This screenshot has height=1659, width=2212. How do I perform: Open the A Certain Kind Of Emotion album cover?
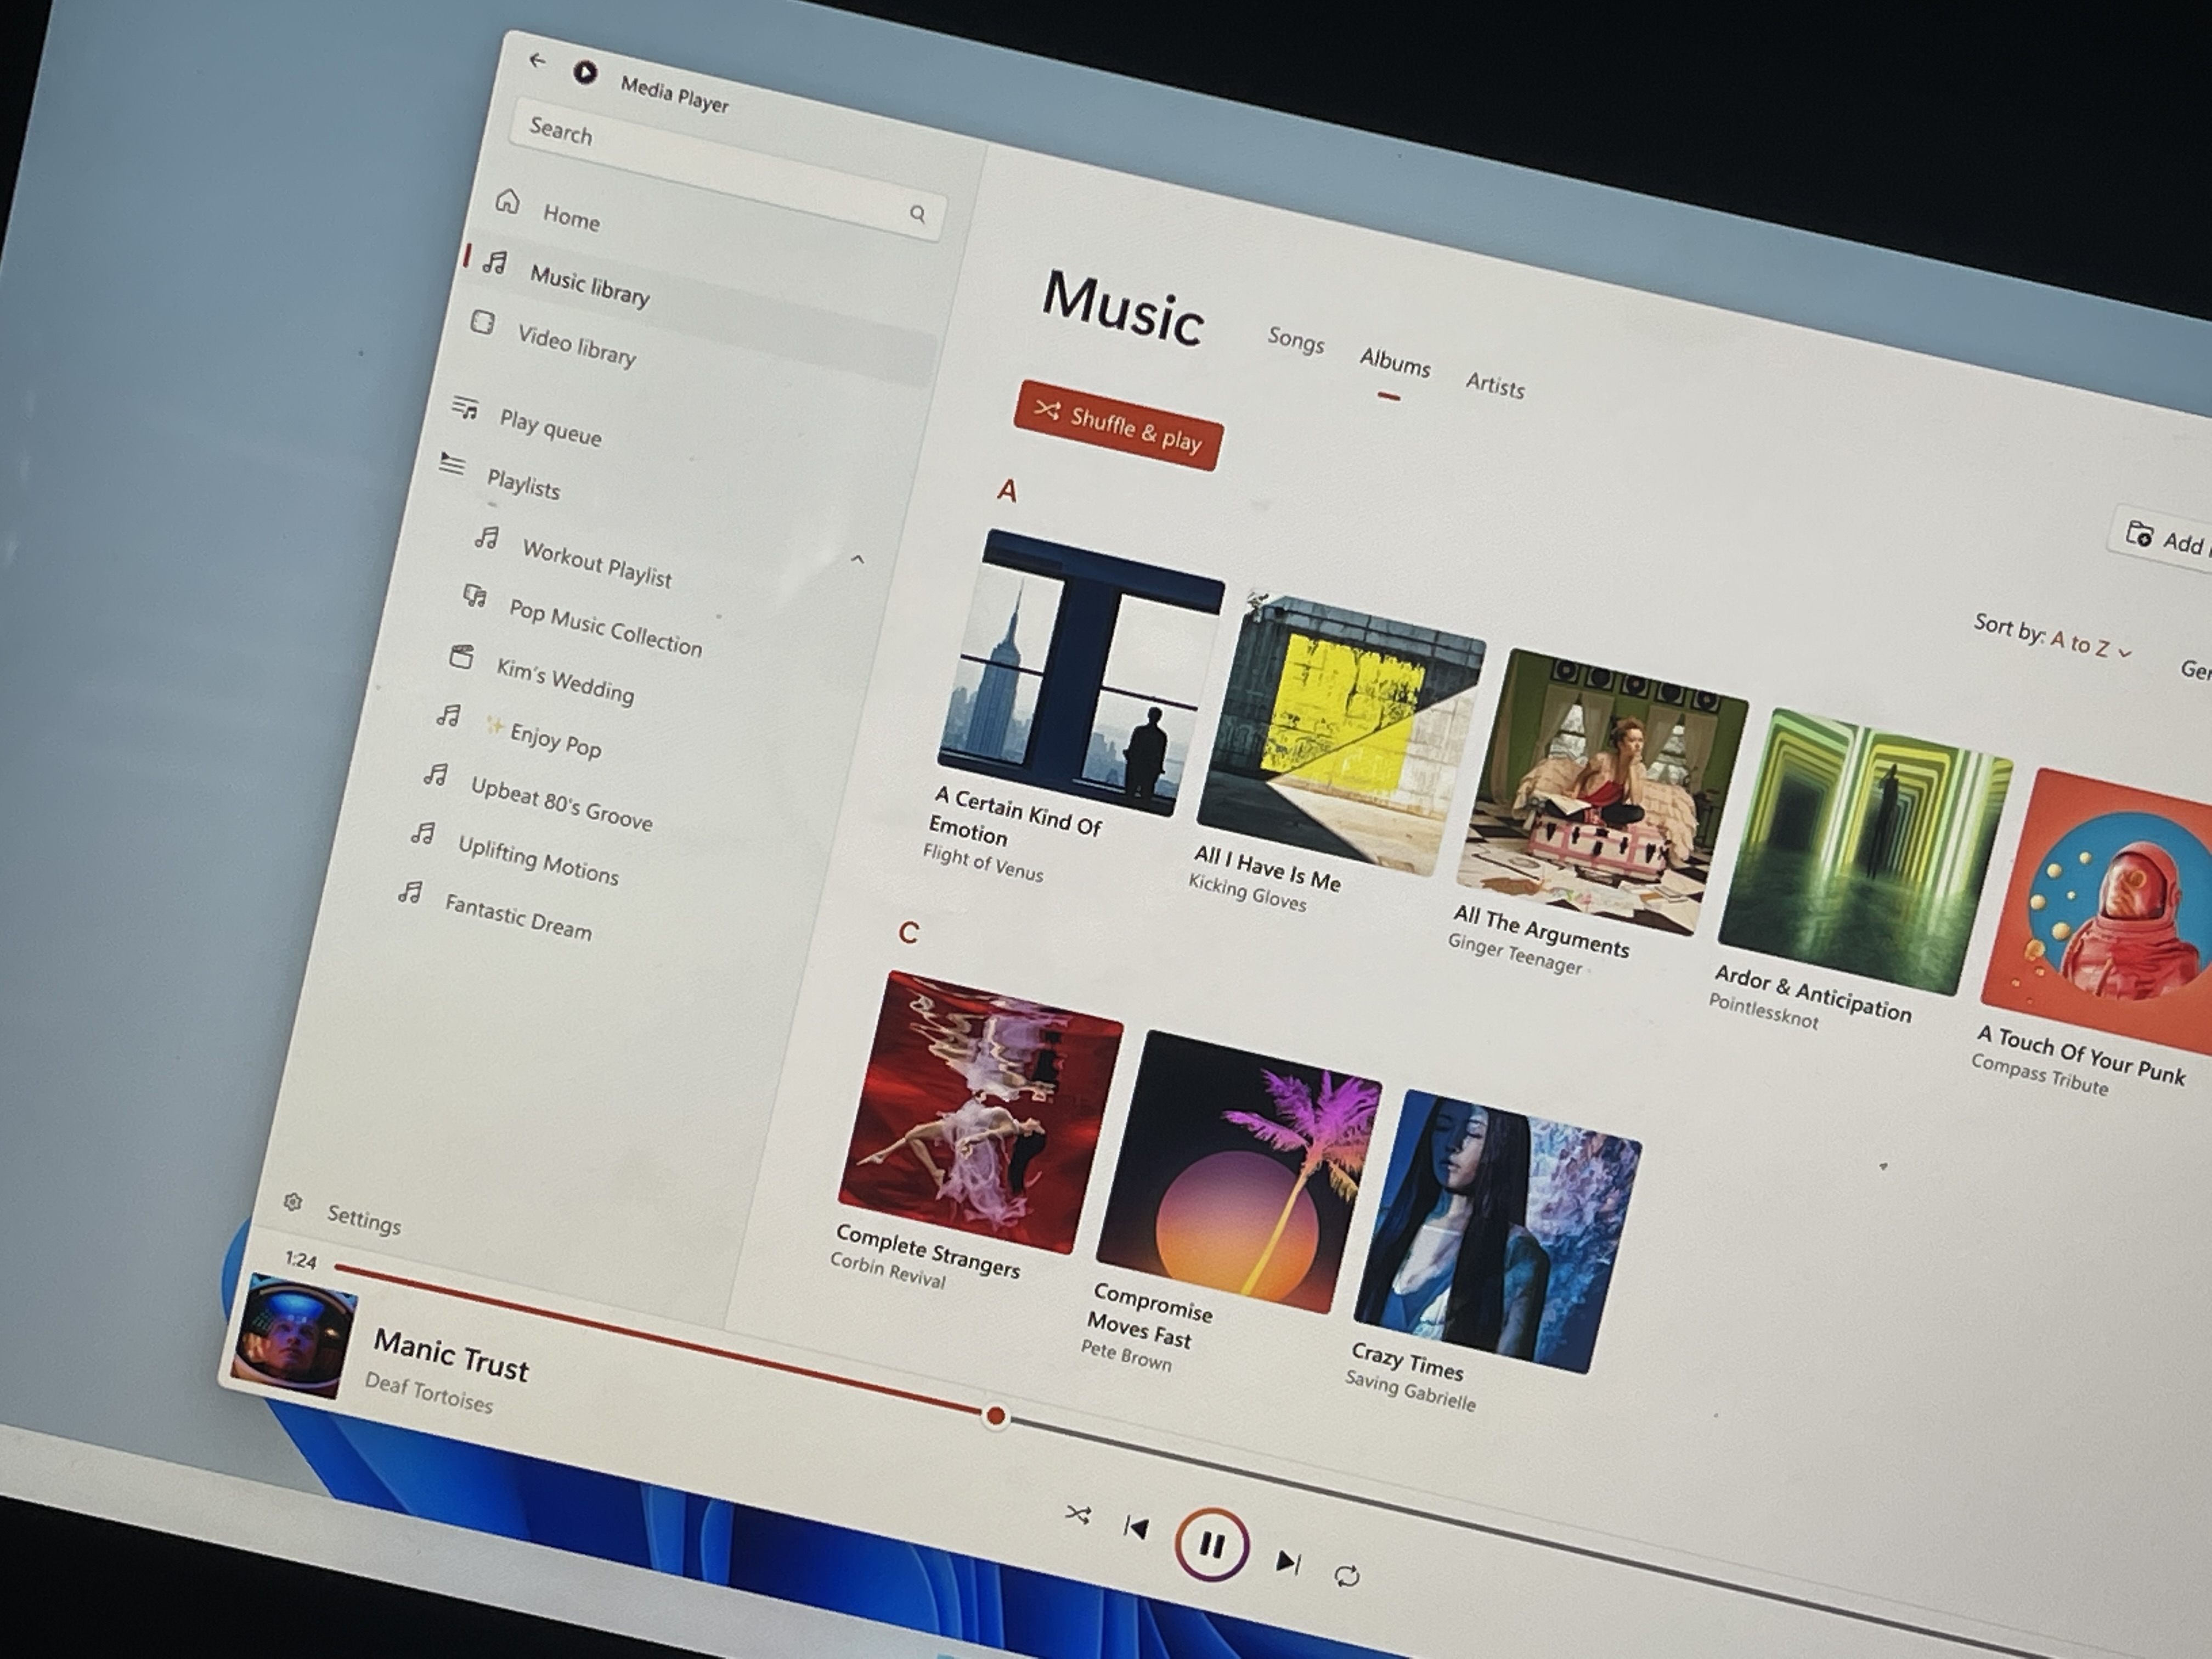pos(1081,672)
